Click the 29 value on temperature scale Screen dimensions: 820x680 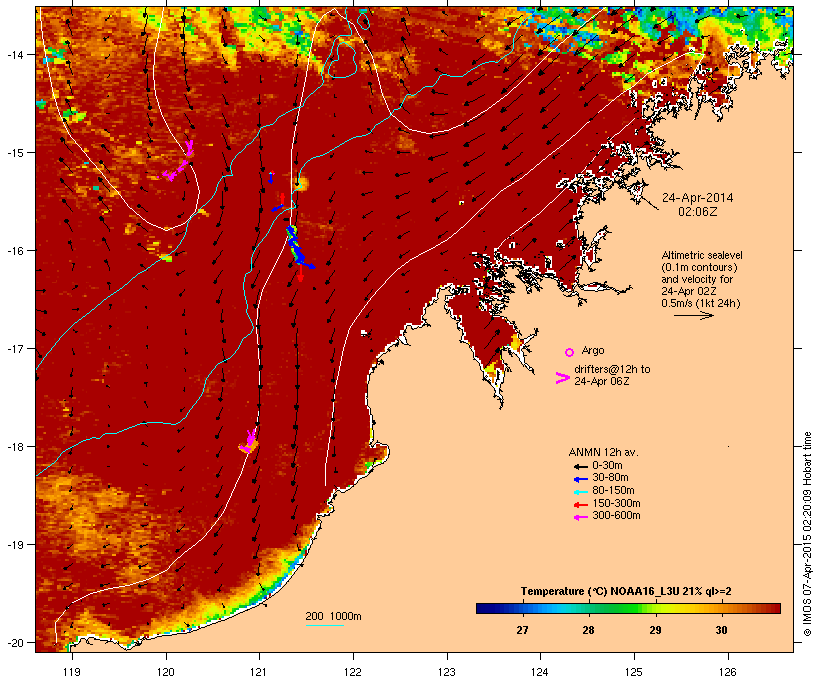655,630
